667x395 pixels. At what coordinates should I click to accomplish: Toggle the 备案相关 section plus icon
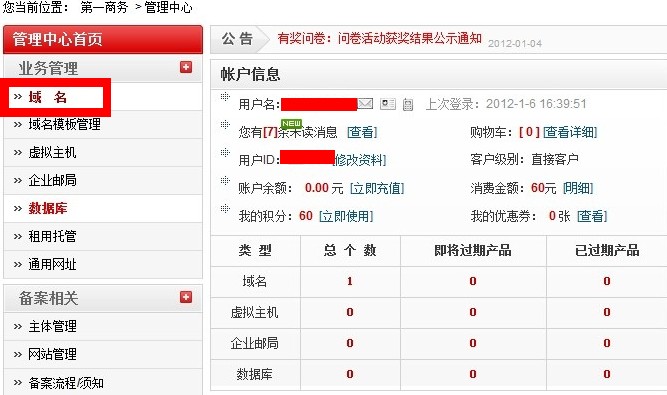click(186, 297)
